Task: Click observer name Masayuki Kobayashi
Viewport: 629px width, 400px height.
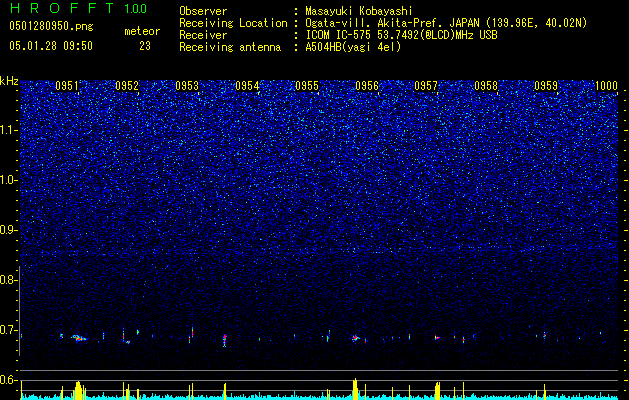Action: click(359, 11)
